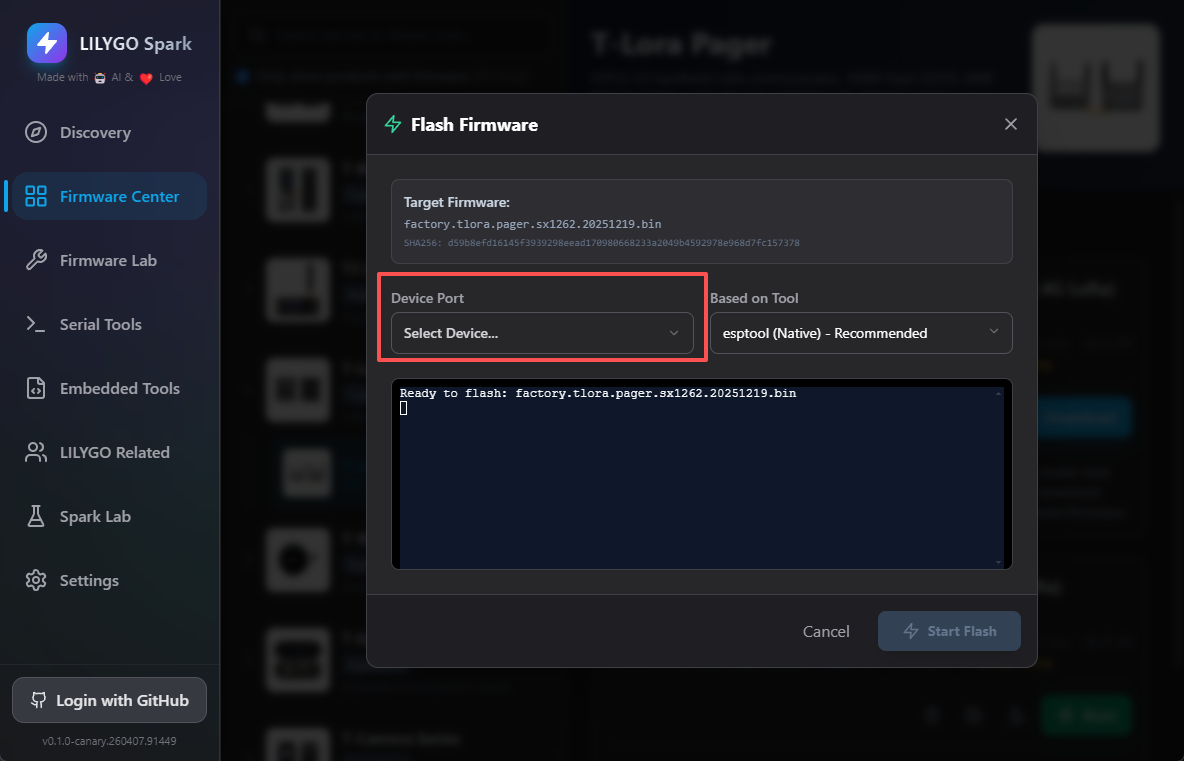Viewport: 1184px width, 761px height.
Task: Expand the Based on Tool dropdown
Action: point(861,333)
